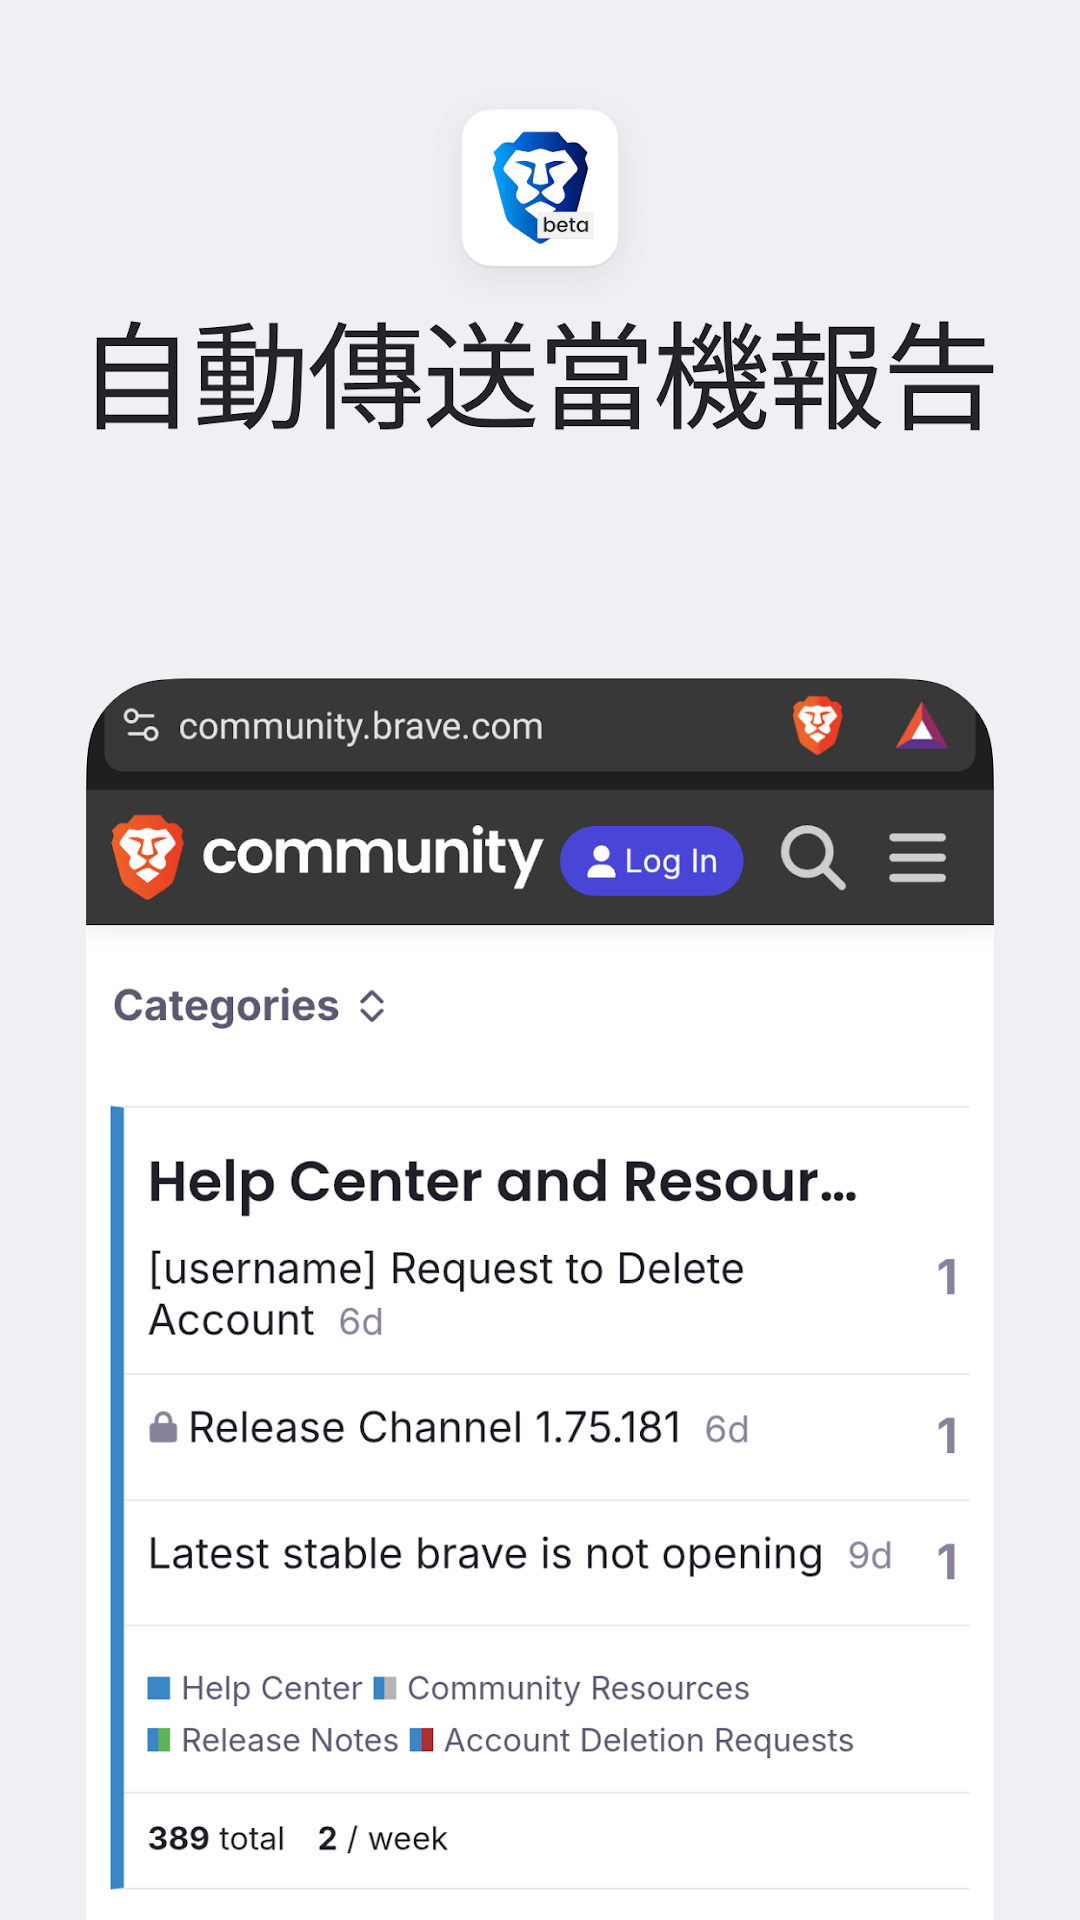Click the Log In button
Screen dimensions: 1080x1920
[652, 860]
